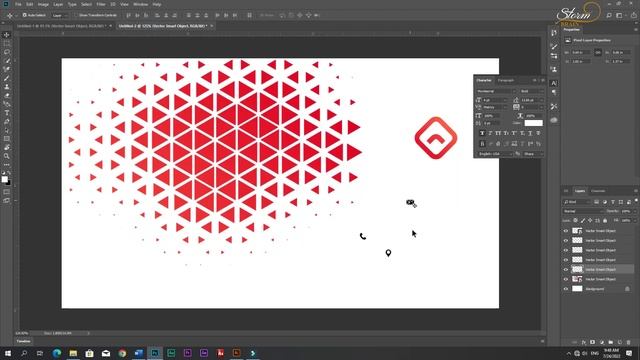Open Google Chrome from the taskbar

[x=122, y=353]
